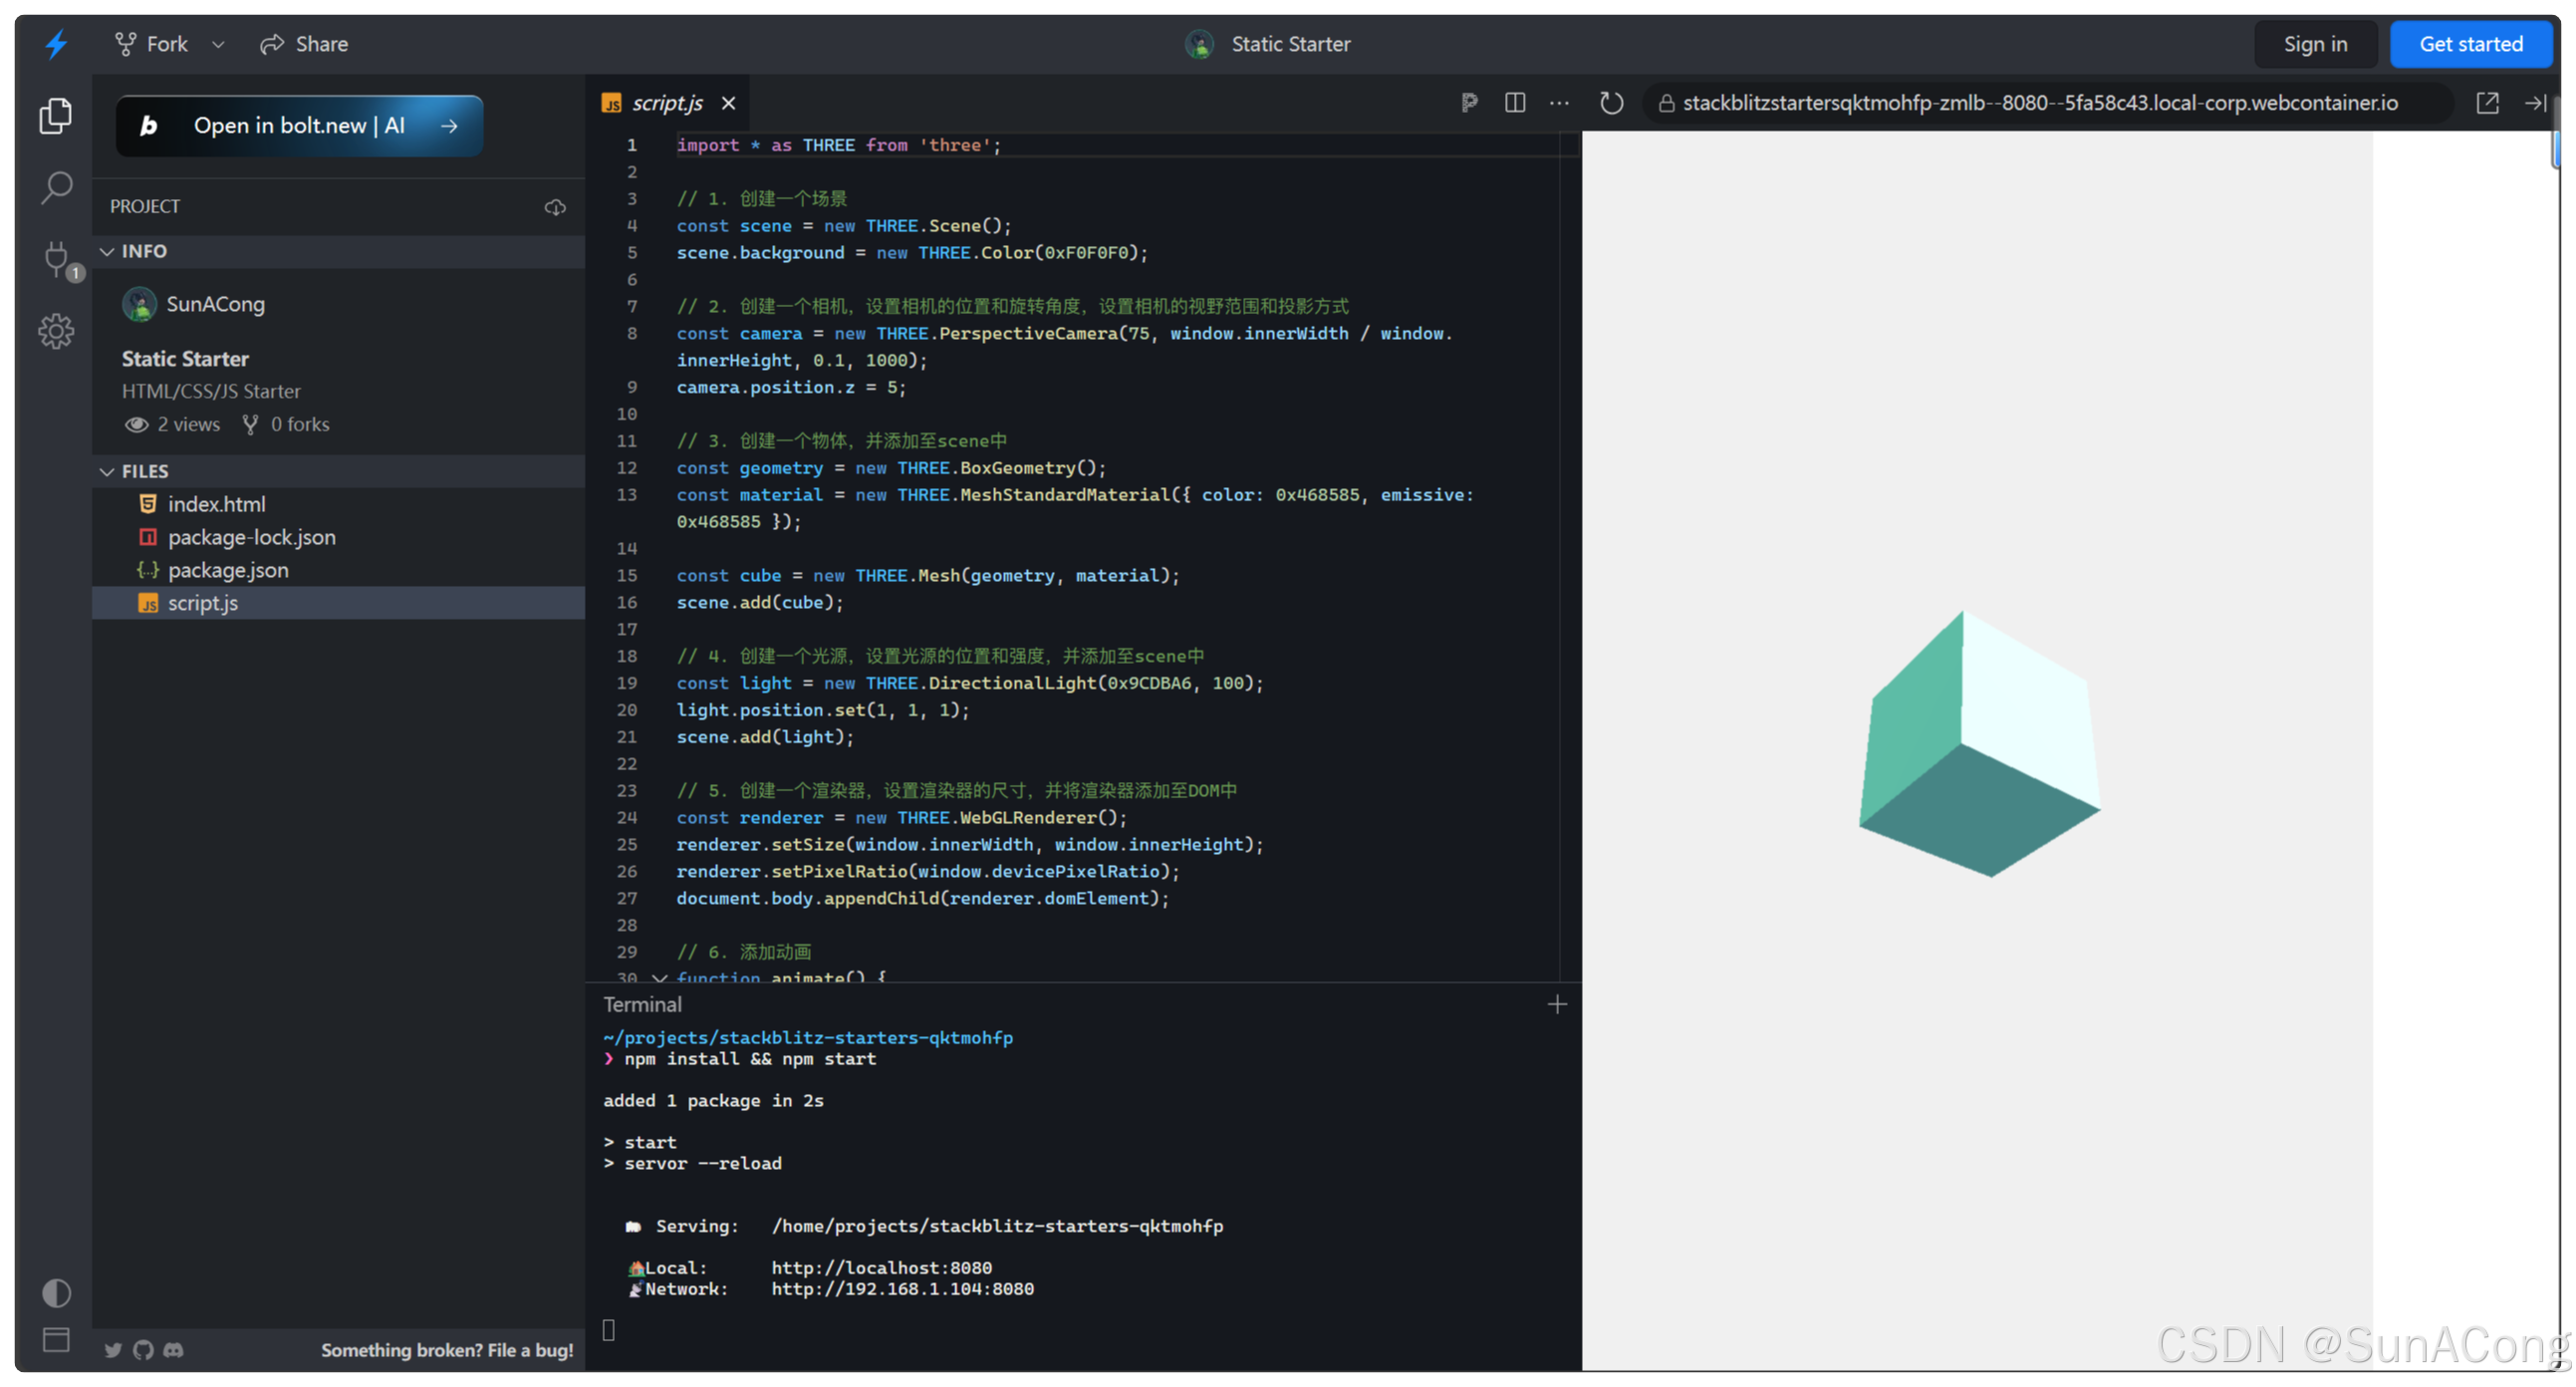Click the editor split layout icon
Screen dimensions: 2576x1387
click(1515, 103)
